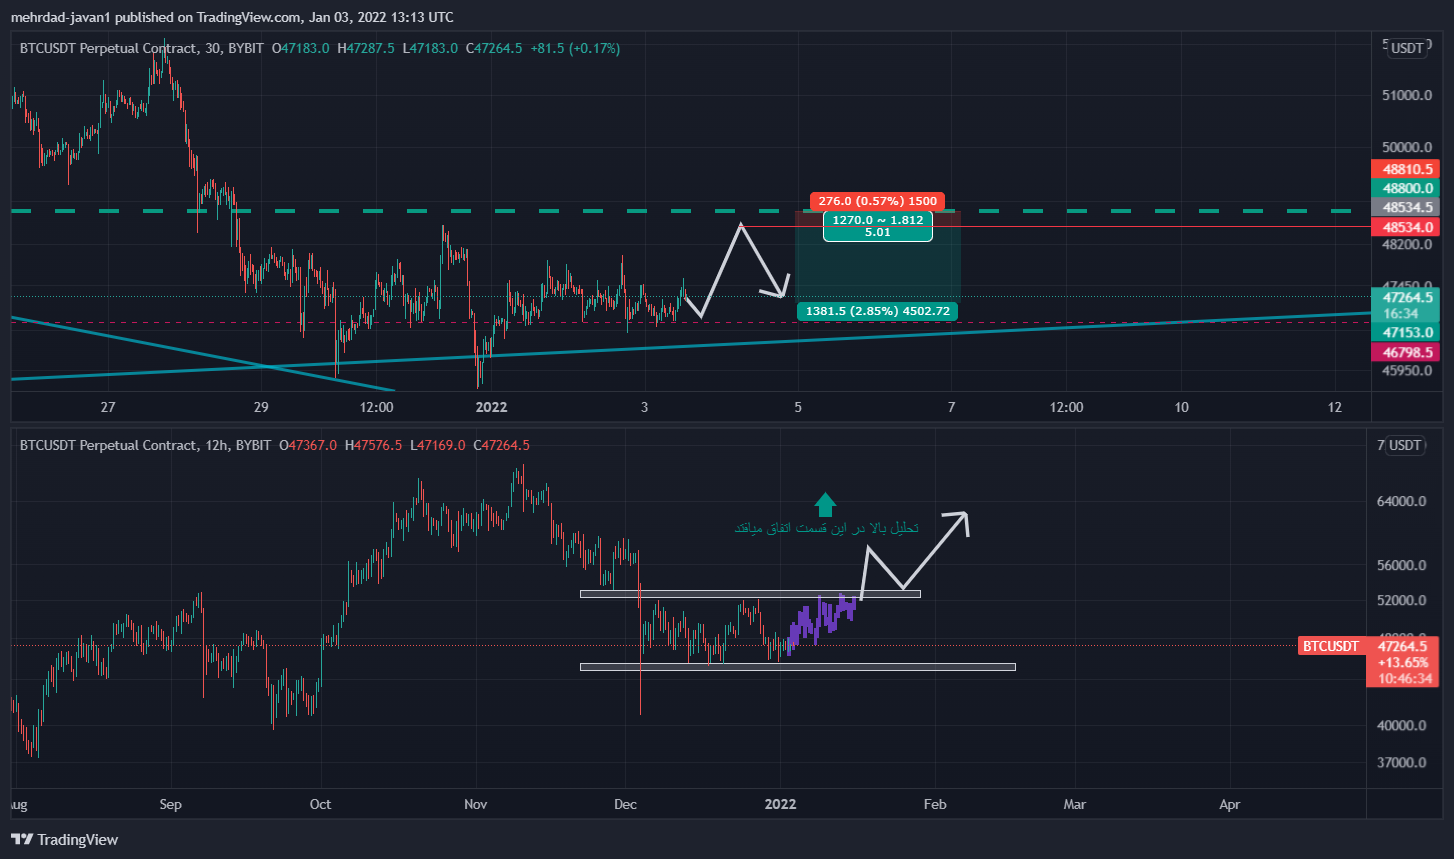This screenshot has width=1454, height=859.
Task: Click the TradingView logo at the bottom
Action: tap(65, 840)
